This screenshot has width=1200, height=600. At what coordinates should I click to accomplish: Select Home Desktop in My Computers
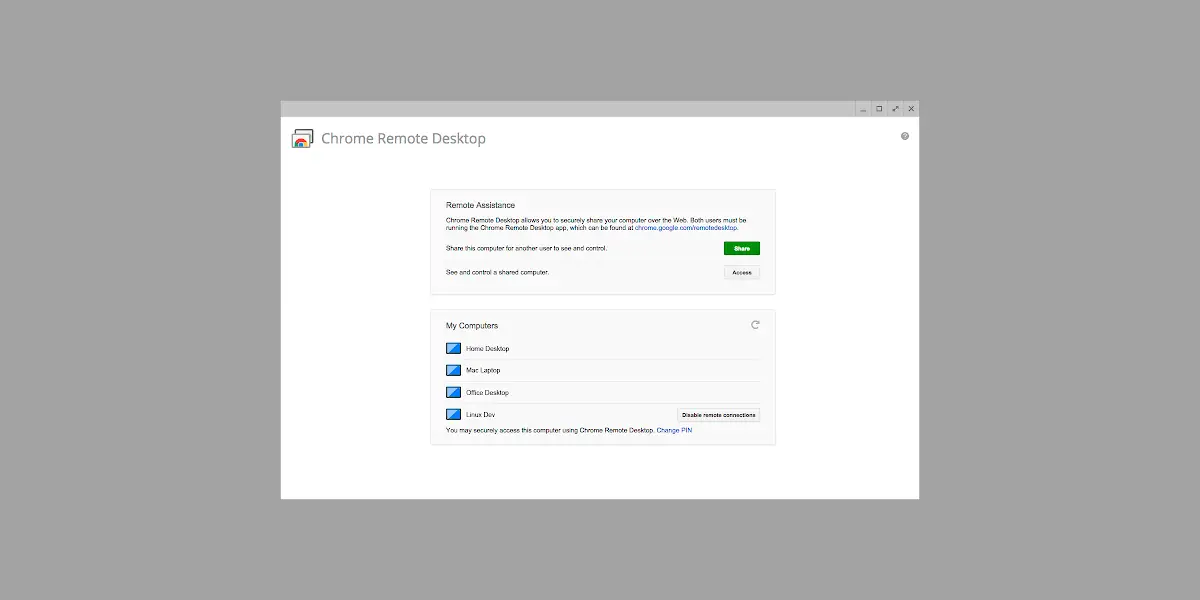[602, 349]
